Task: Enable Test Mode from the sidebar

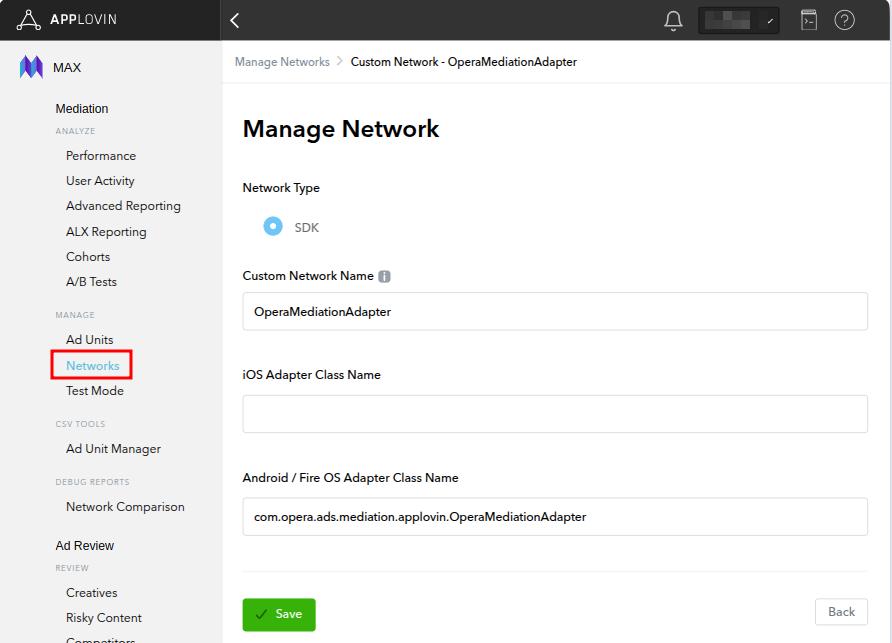Action: tap(94, 390)
